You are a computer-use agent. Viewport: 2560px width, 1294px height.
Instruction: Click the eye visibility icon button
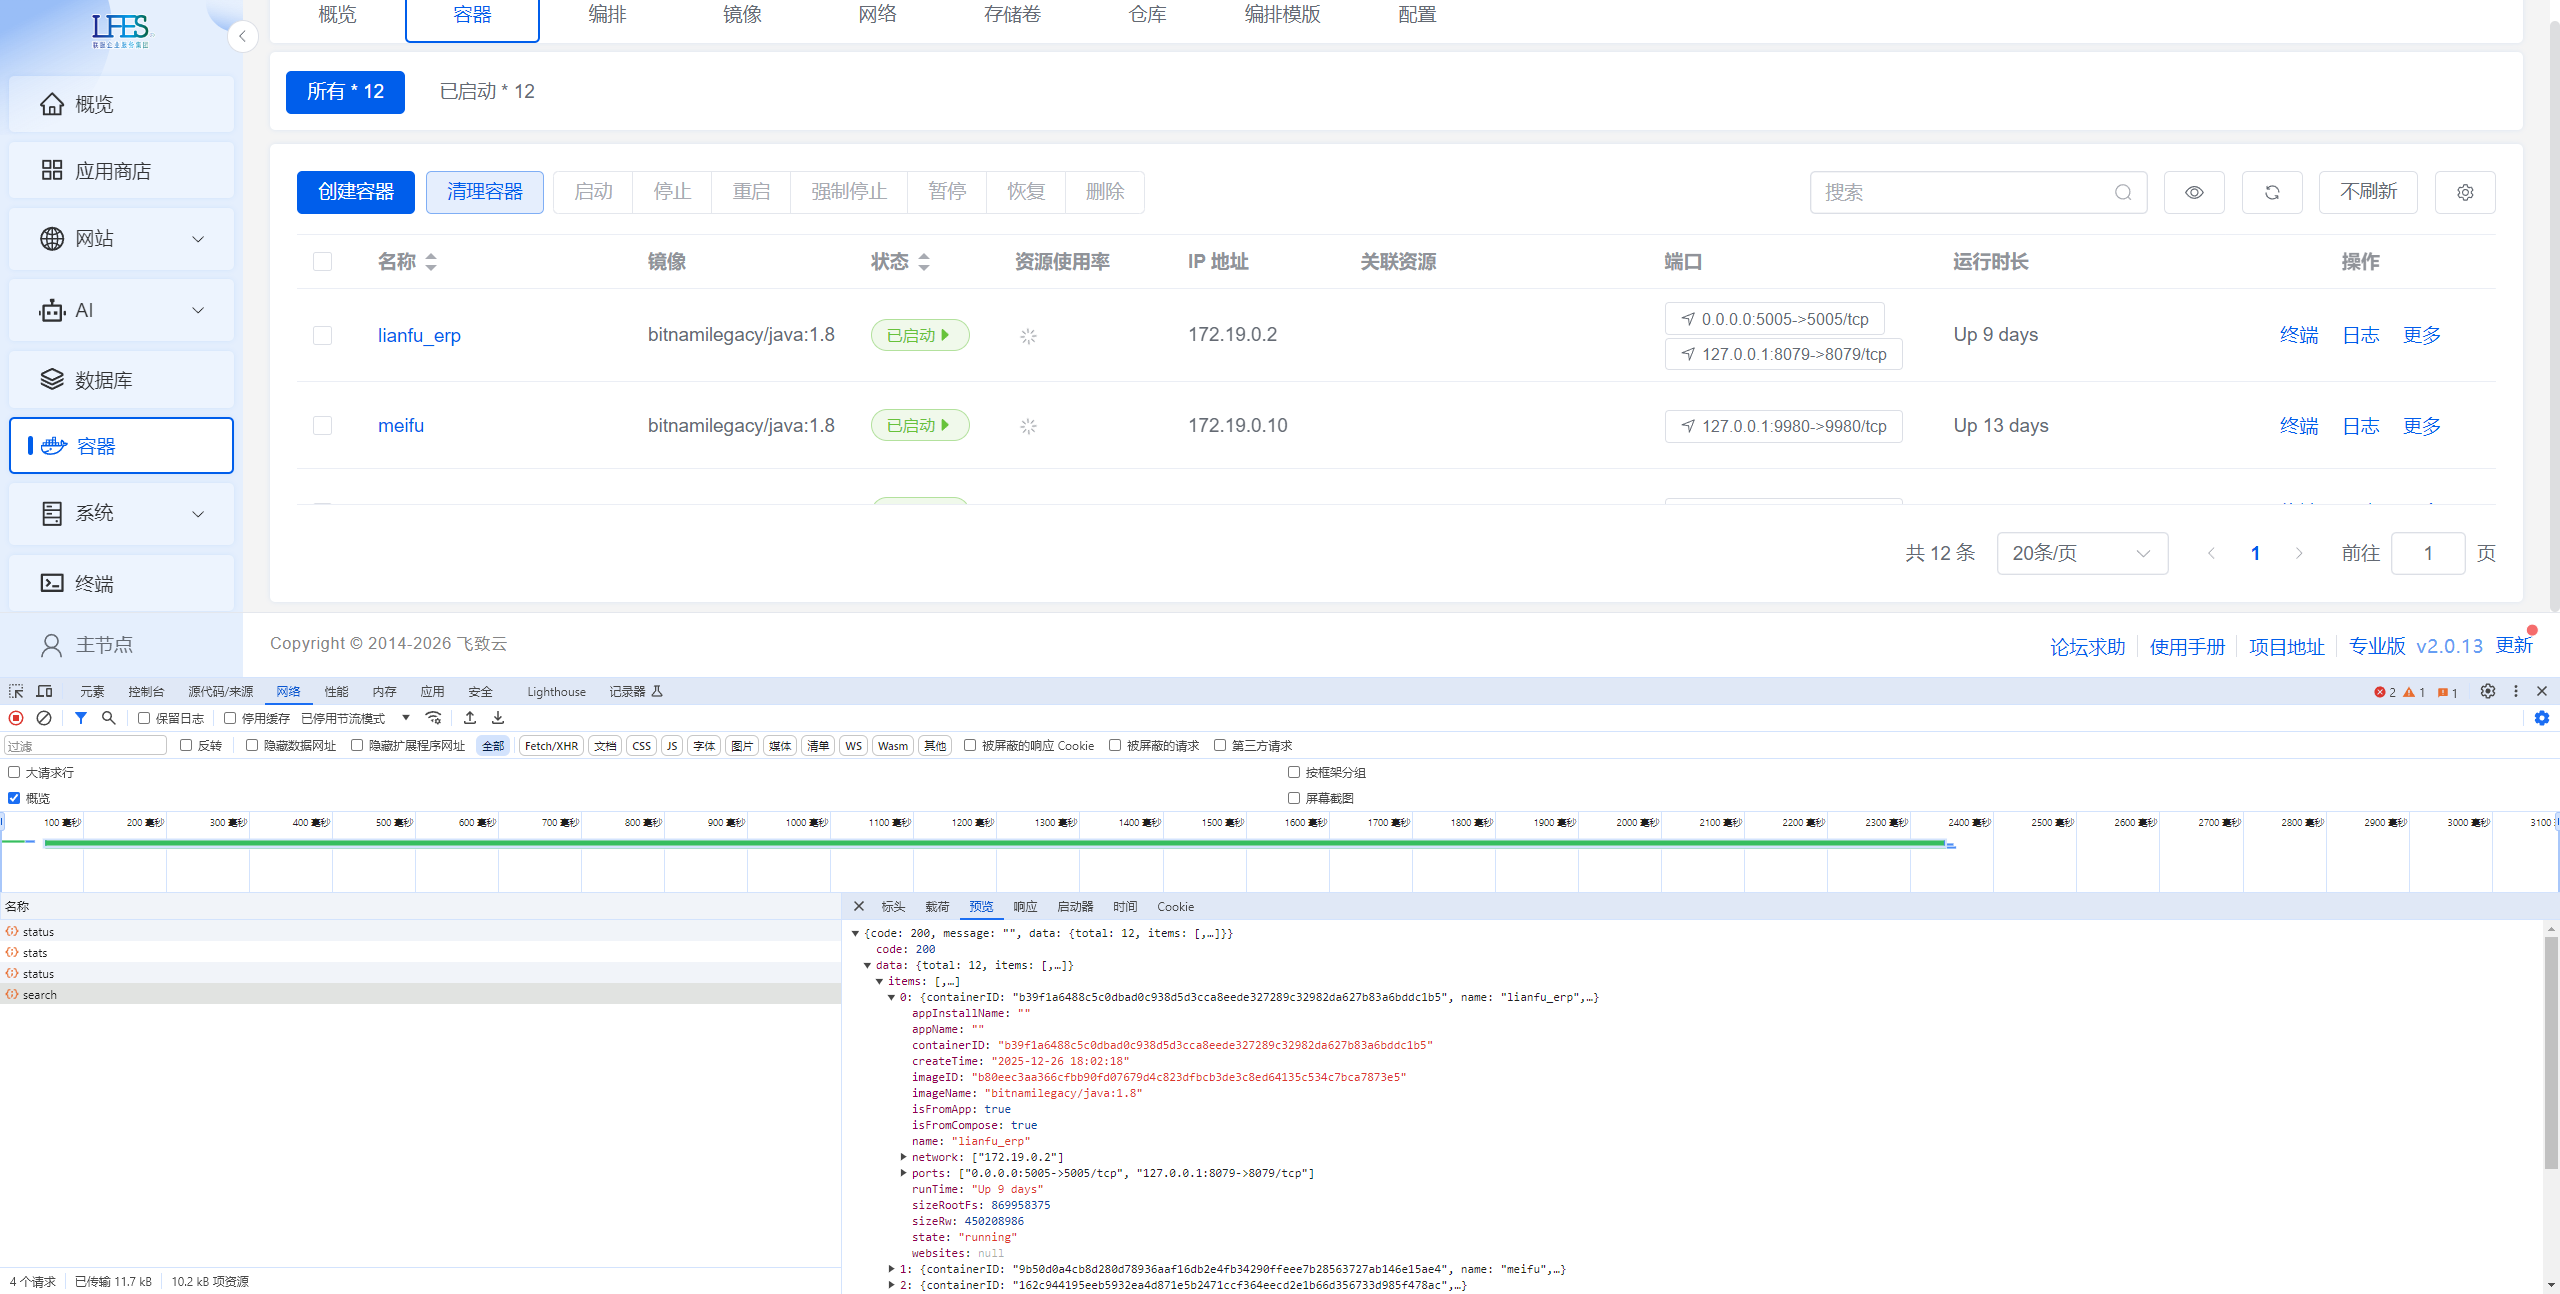click(2194, 192)
